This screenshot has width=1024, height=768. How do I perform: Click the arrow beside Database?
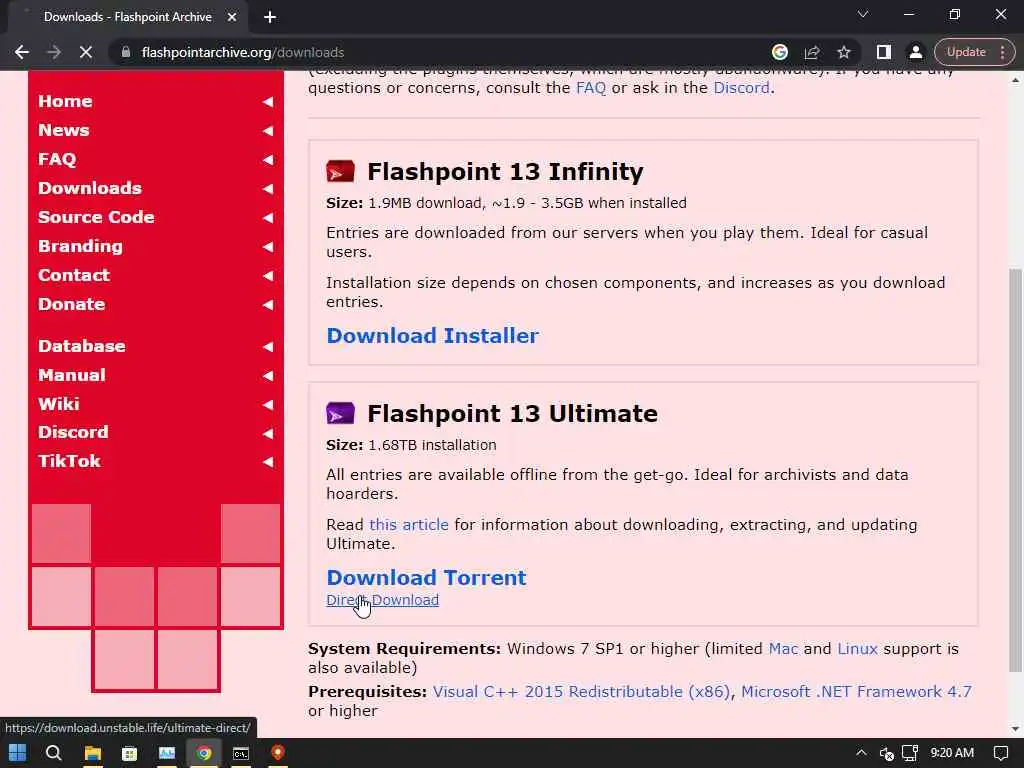[x=268, y=347]
